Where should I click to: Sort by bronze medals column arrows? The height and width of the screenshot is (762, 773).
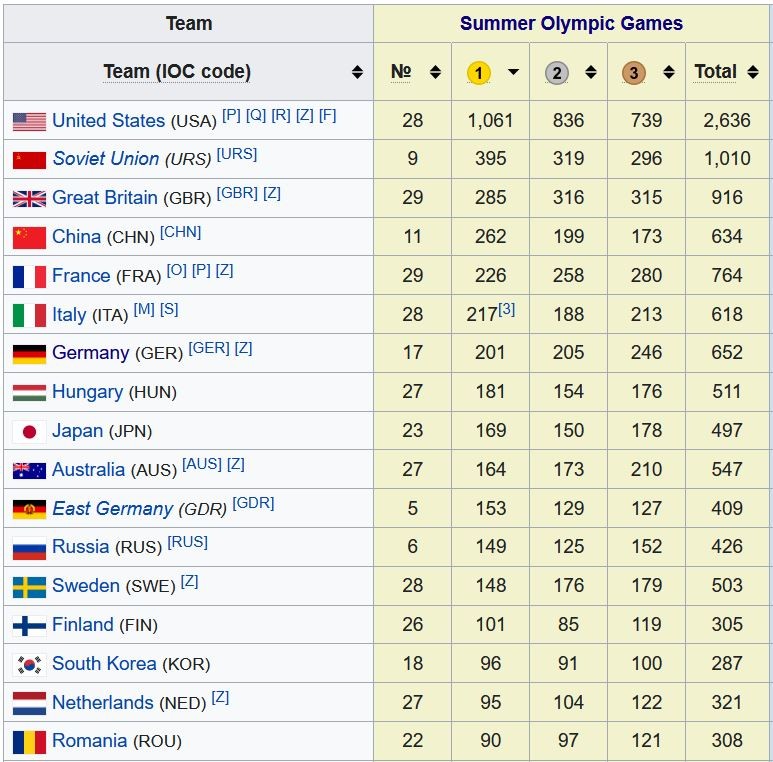669,72
